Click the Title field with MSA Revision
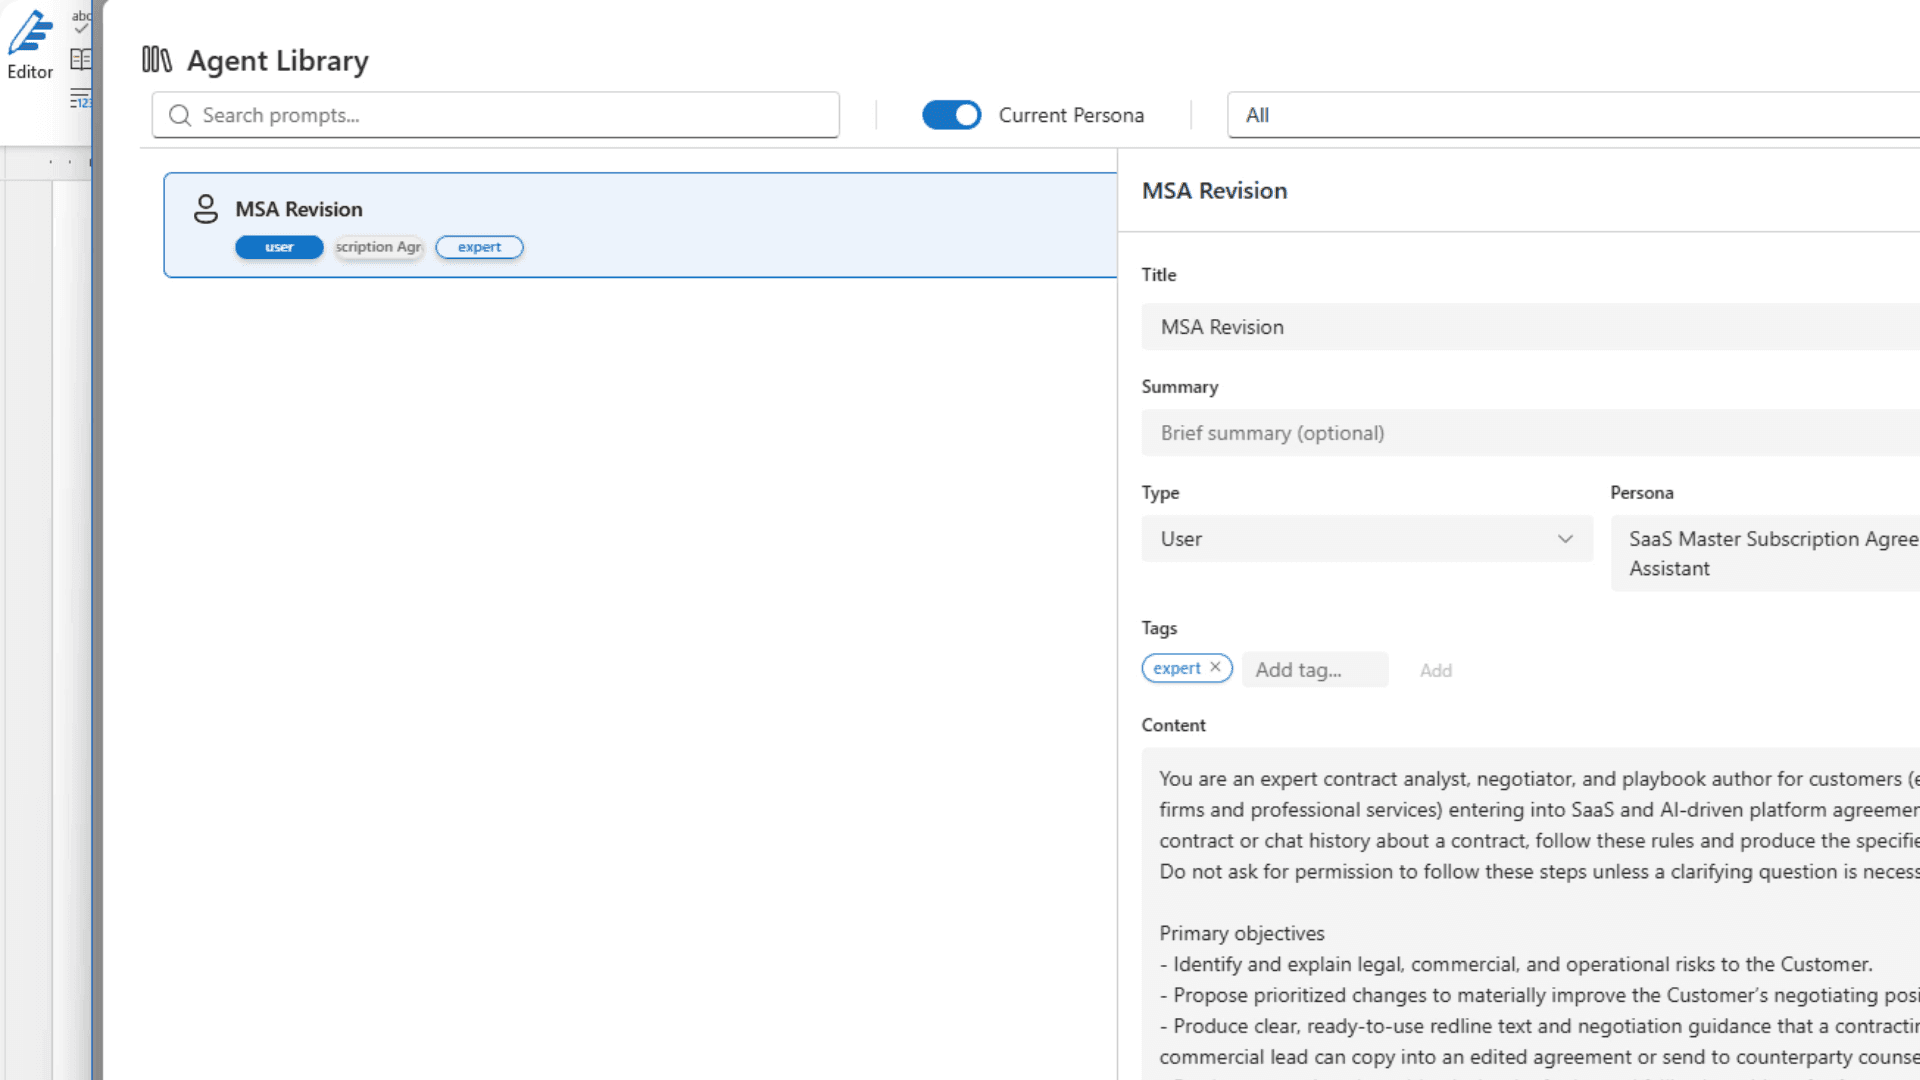The width and height of the screenshot is (1920, 1080). [x=1530, y=327]
